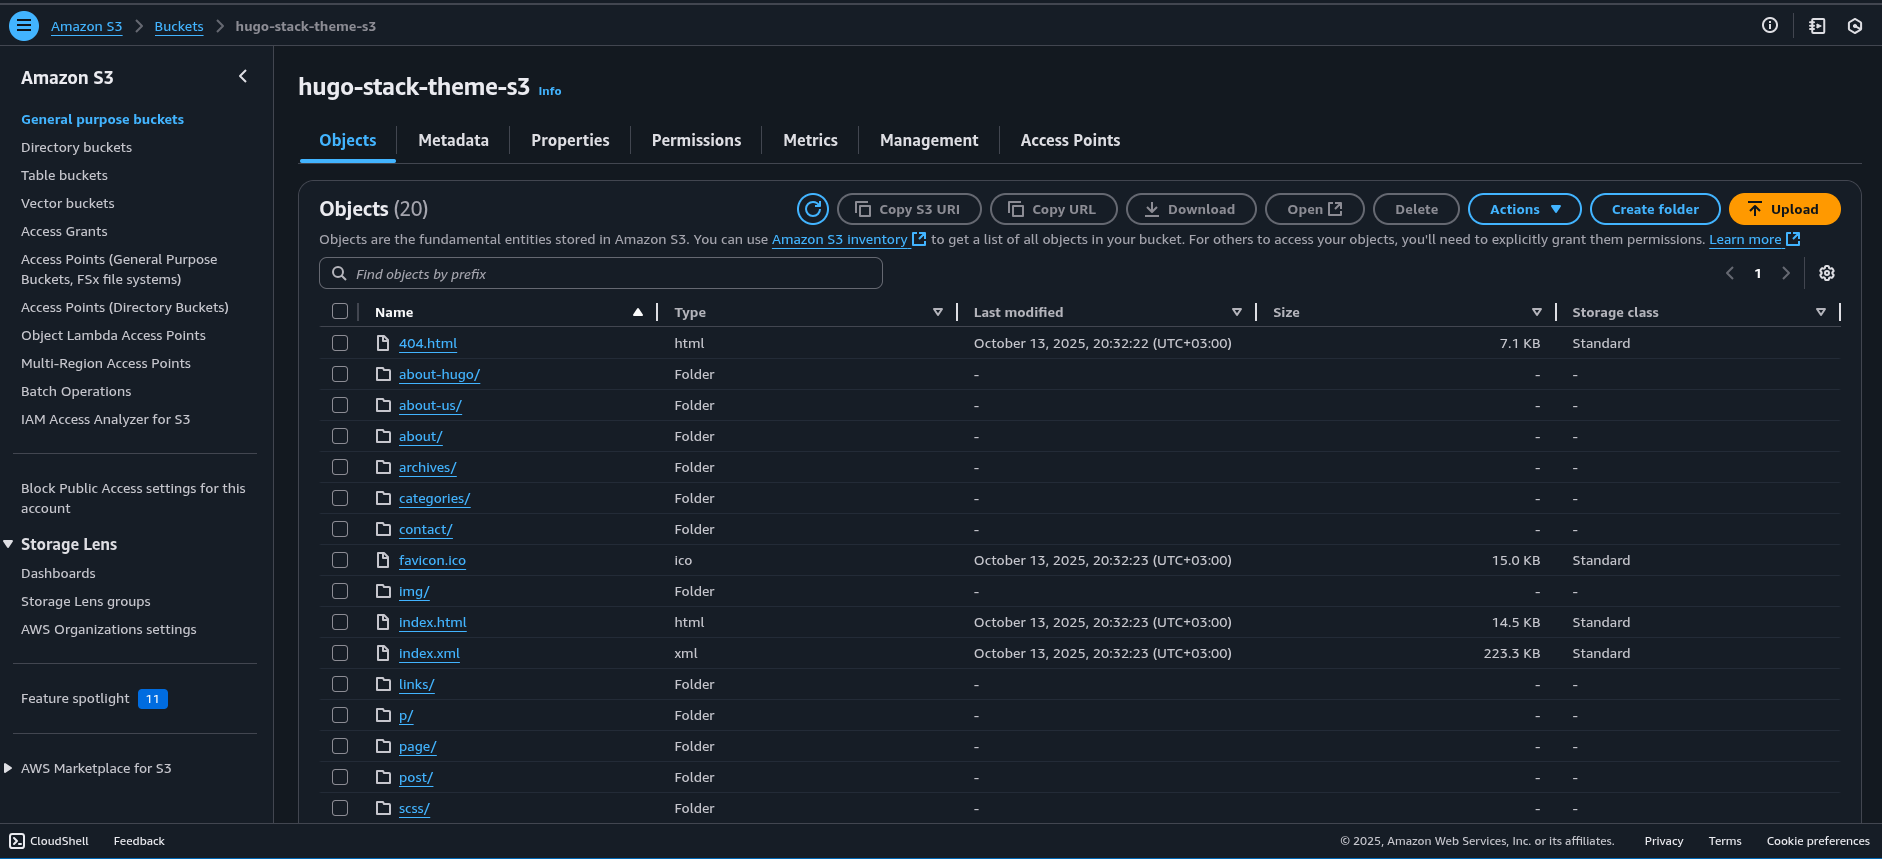This screenshot has width=1882, height=859.
Task: Expand the AWS Marketplace for S3 section
Action: 9,768
